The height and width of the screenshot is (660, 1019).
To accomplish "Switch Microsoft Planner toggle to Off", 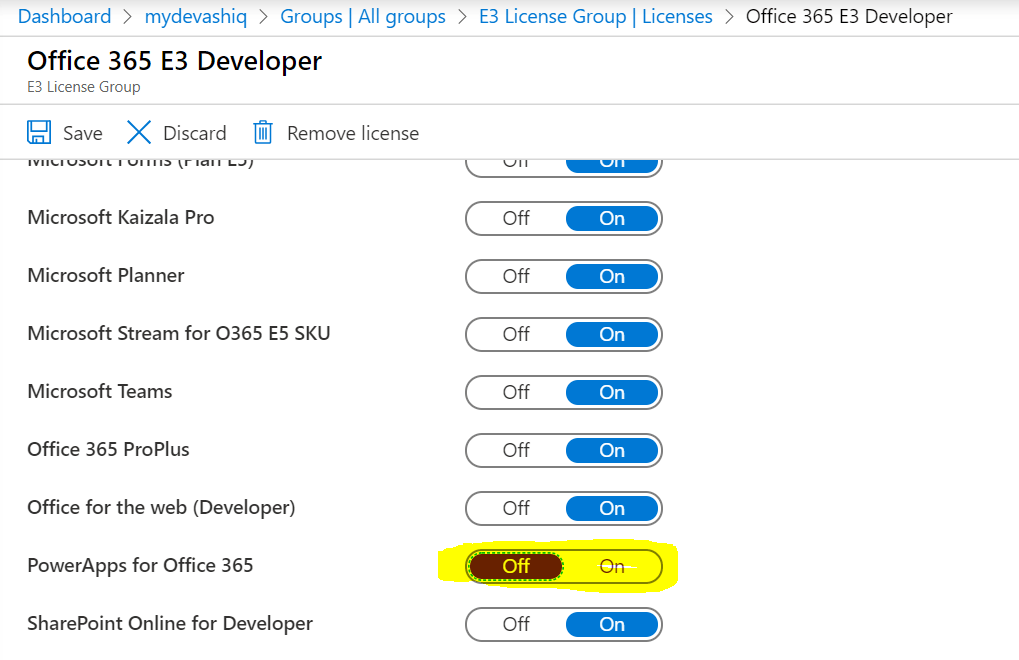I will (x=516, y=276).
